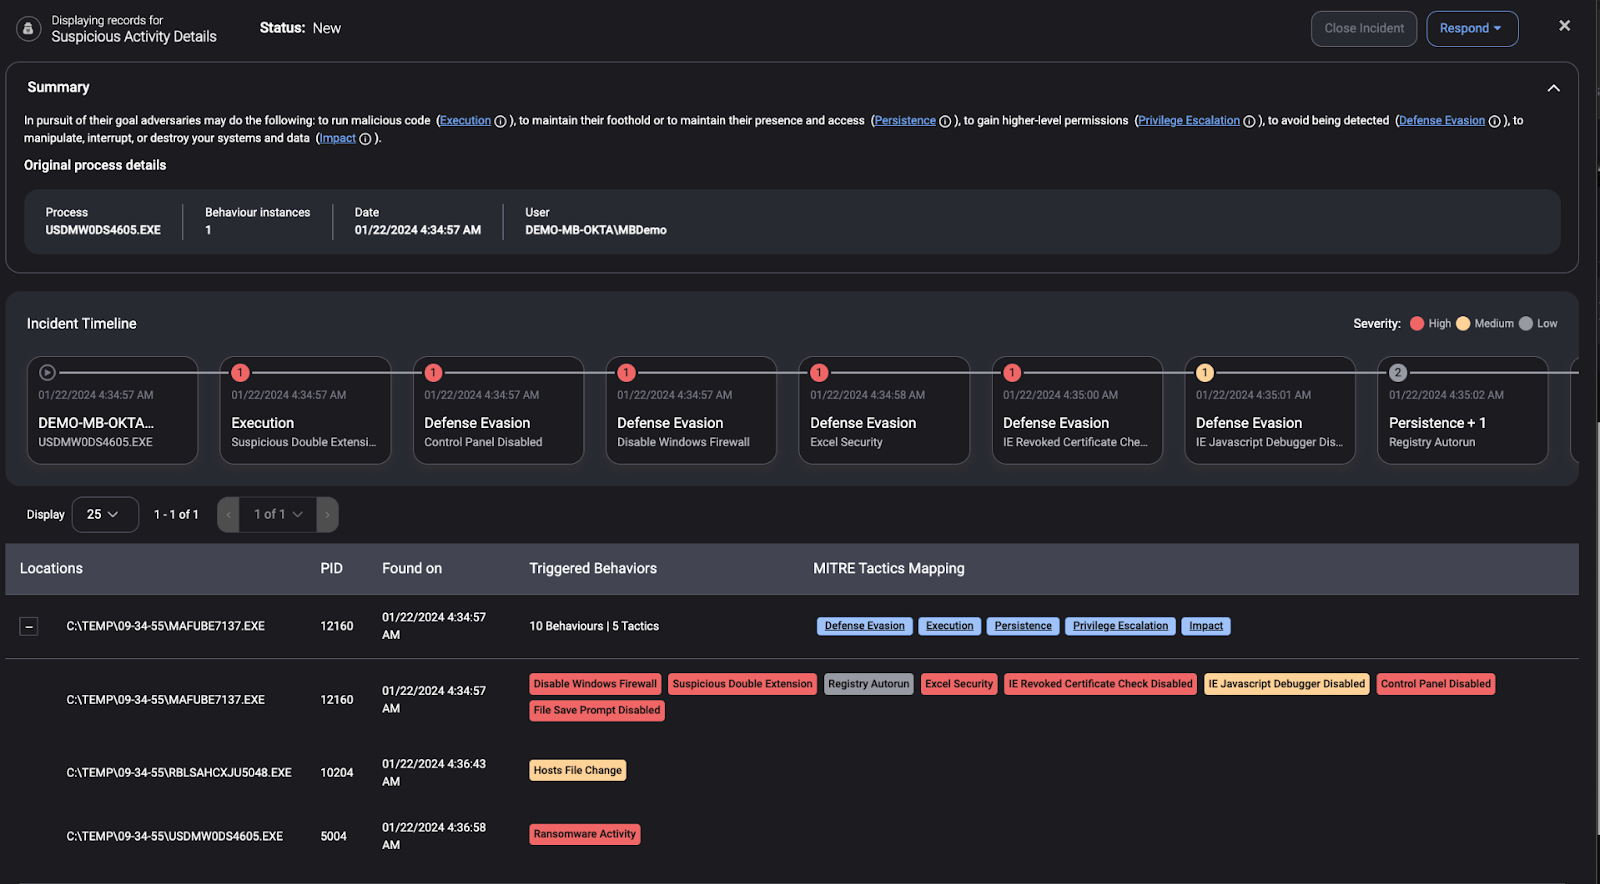This screenshot has width=1600, height=884.
Task: Select the IE Javascript Debugger timeline card
Action: click(x=1270, y=411)
